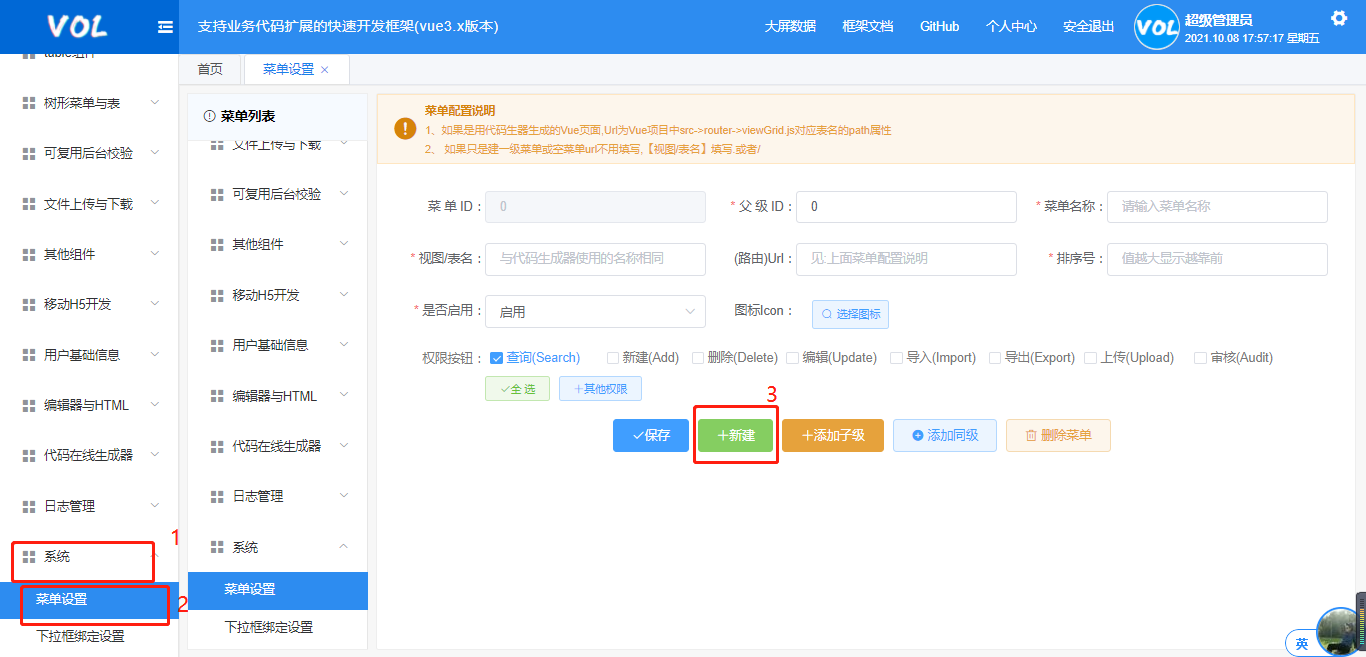1366x657 pixels.
Task: Click the 保存 save button
Action: pos(651,435)
